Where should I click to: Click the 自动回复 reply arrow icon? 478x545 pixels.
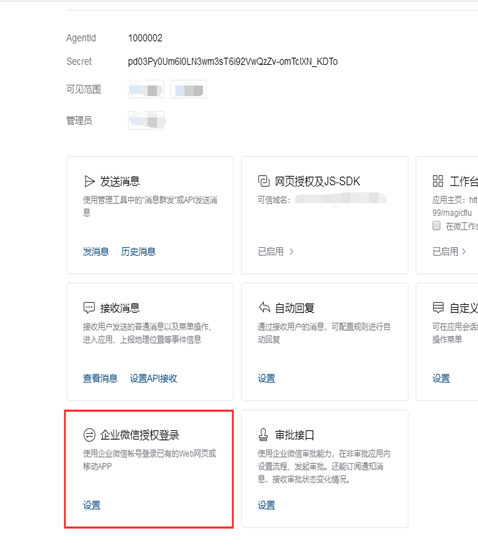264,307
